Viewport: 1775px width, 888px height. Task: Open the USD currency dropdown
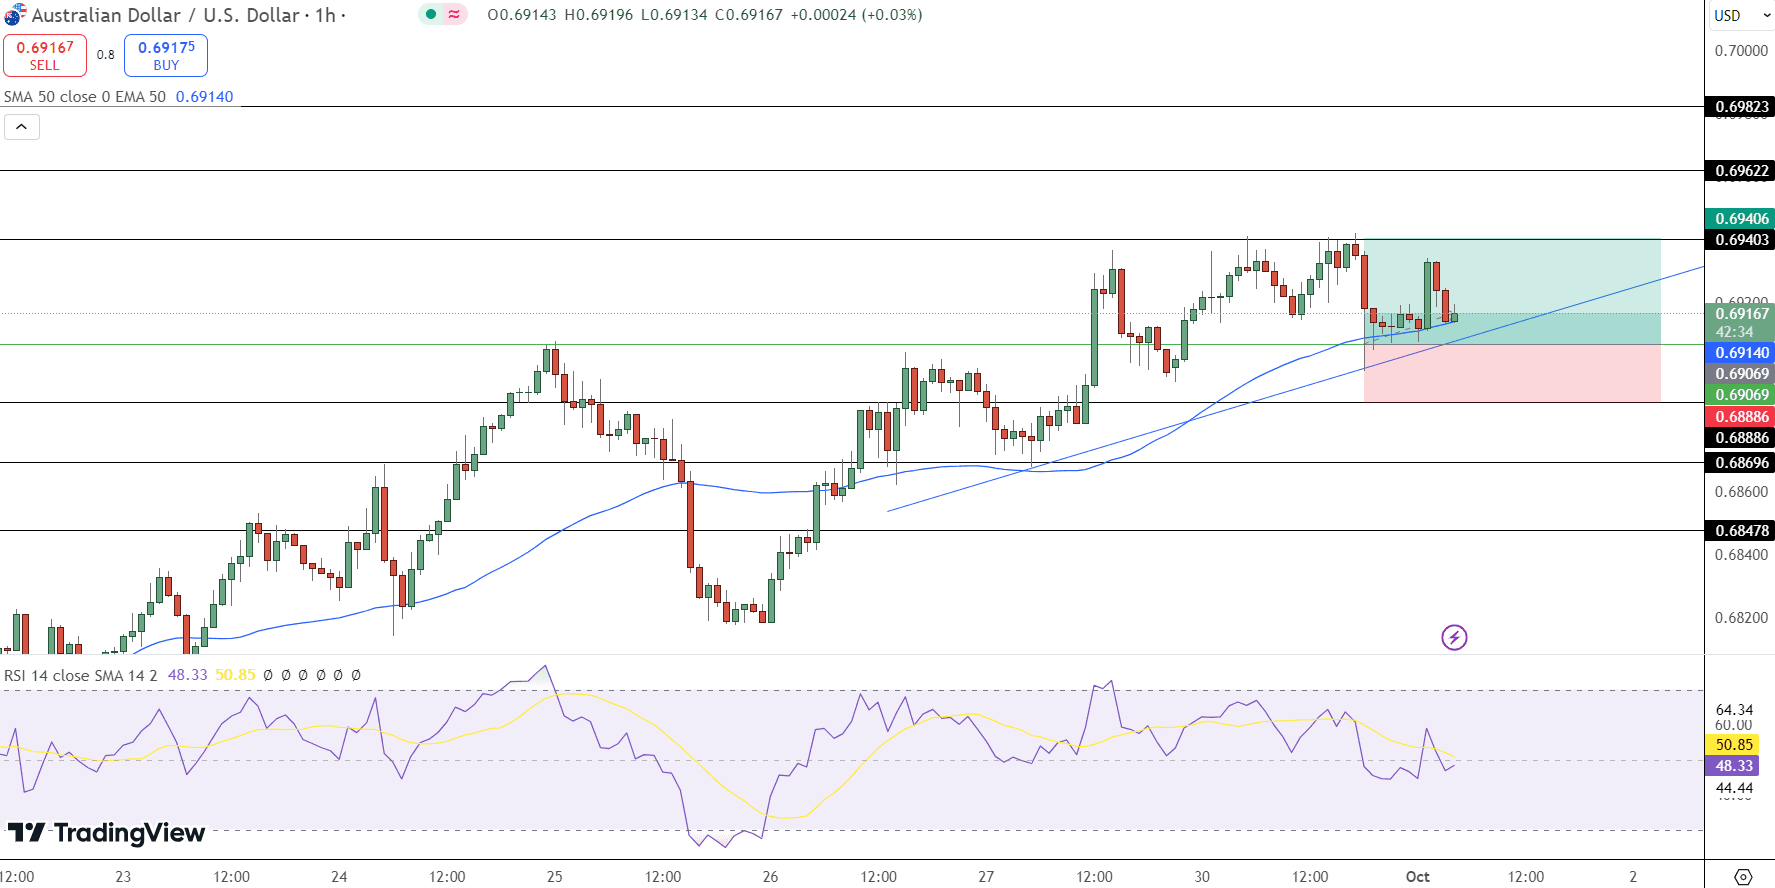[1740, 15]
